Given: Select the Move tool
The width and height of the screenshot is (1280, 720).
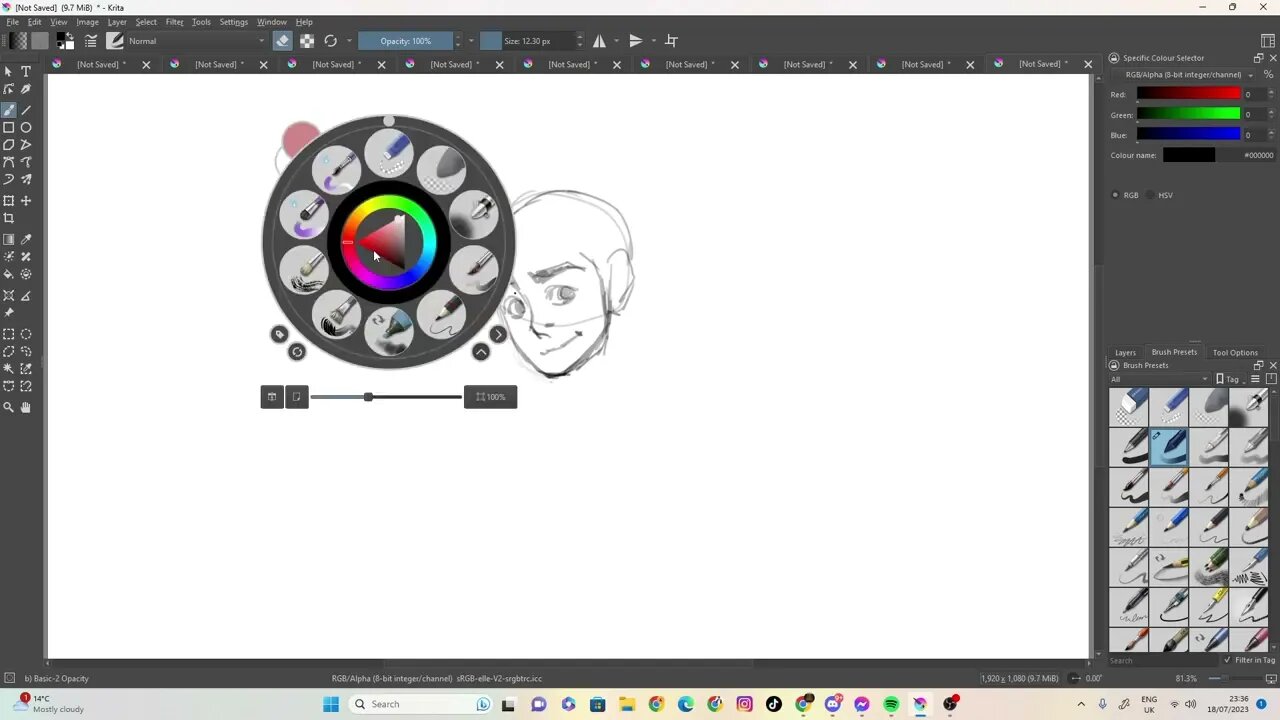Looking at the screenshot, I should coord(26,201).
